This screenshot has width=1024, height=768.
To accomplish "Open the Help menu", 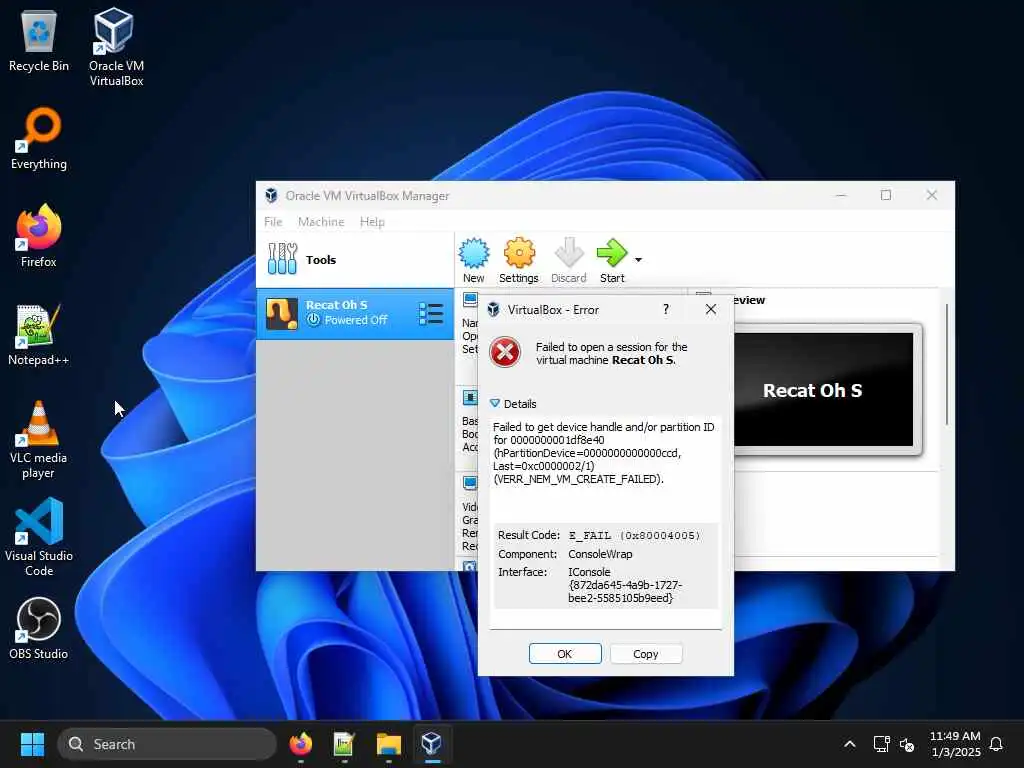I will tap(372, 222).
